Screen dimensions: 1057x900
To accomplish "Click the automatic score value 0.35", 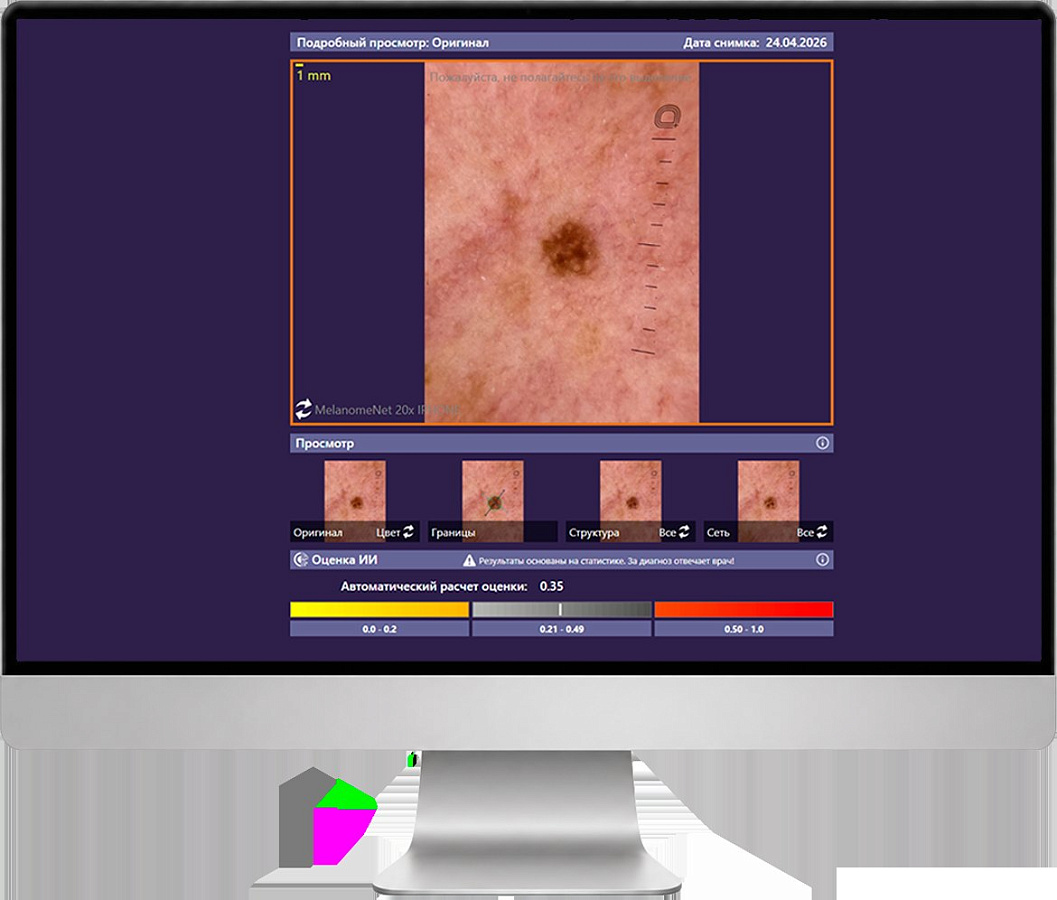I will coord(551,586).
